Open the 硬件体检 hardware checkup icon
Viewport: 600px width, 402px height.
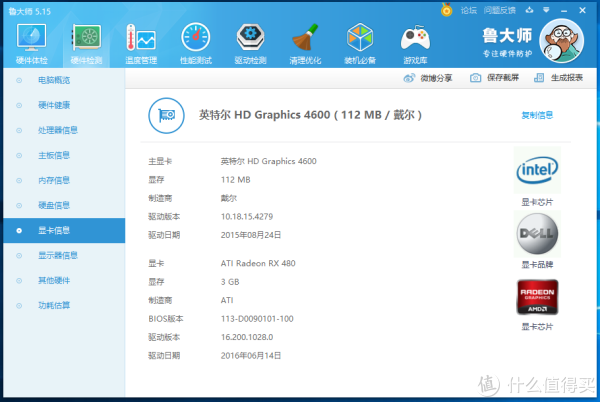pyautogui.click(x=32, y=43)
